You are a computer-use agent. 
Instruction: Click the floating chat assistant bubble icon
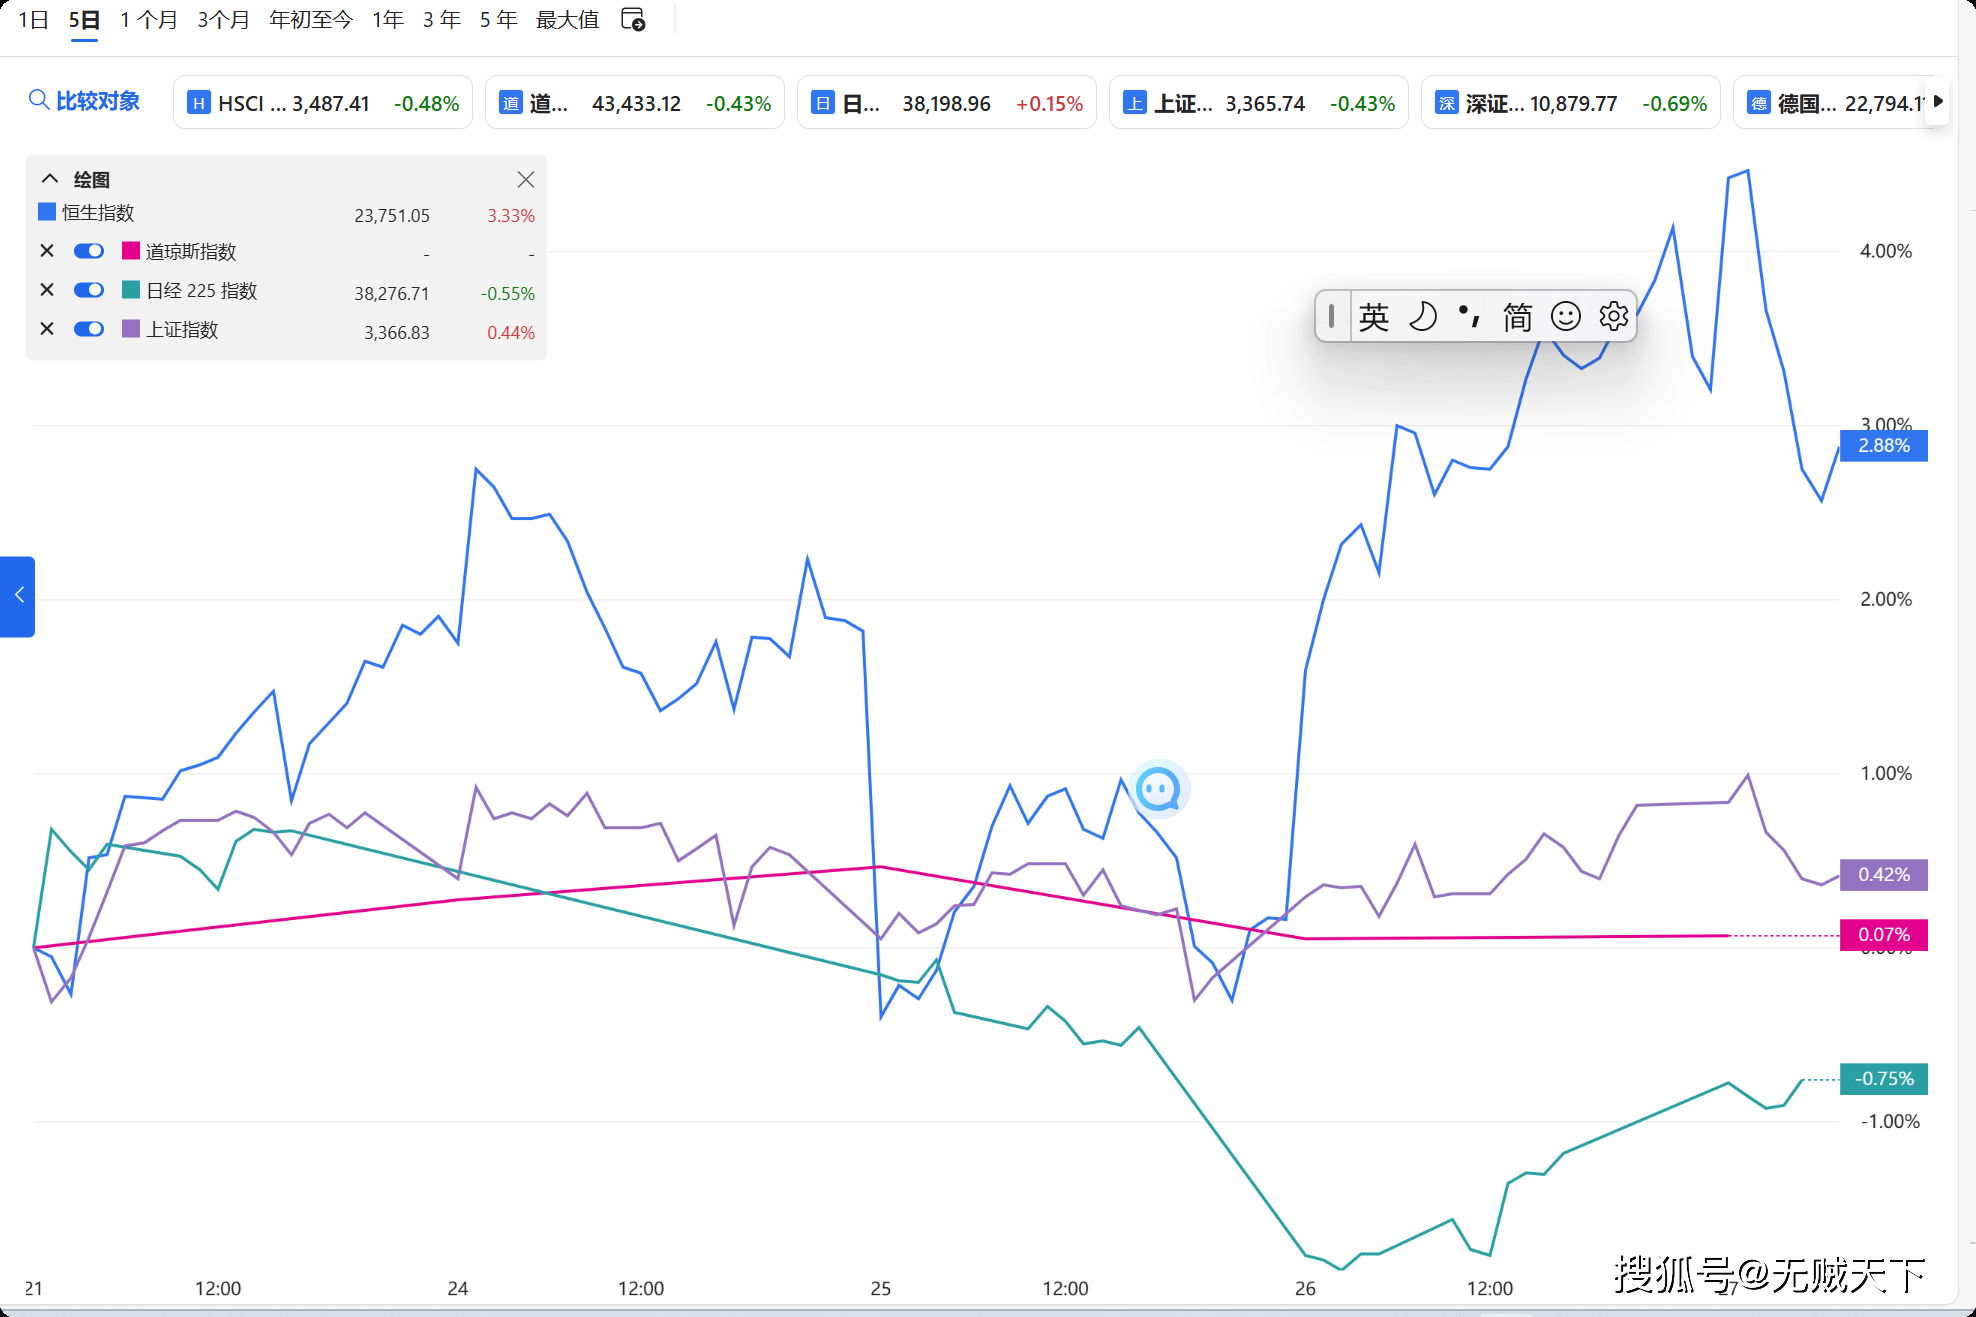coord(1159,790)
